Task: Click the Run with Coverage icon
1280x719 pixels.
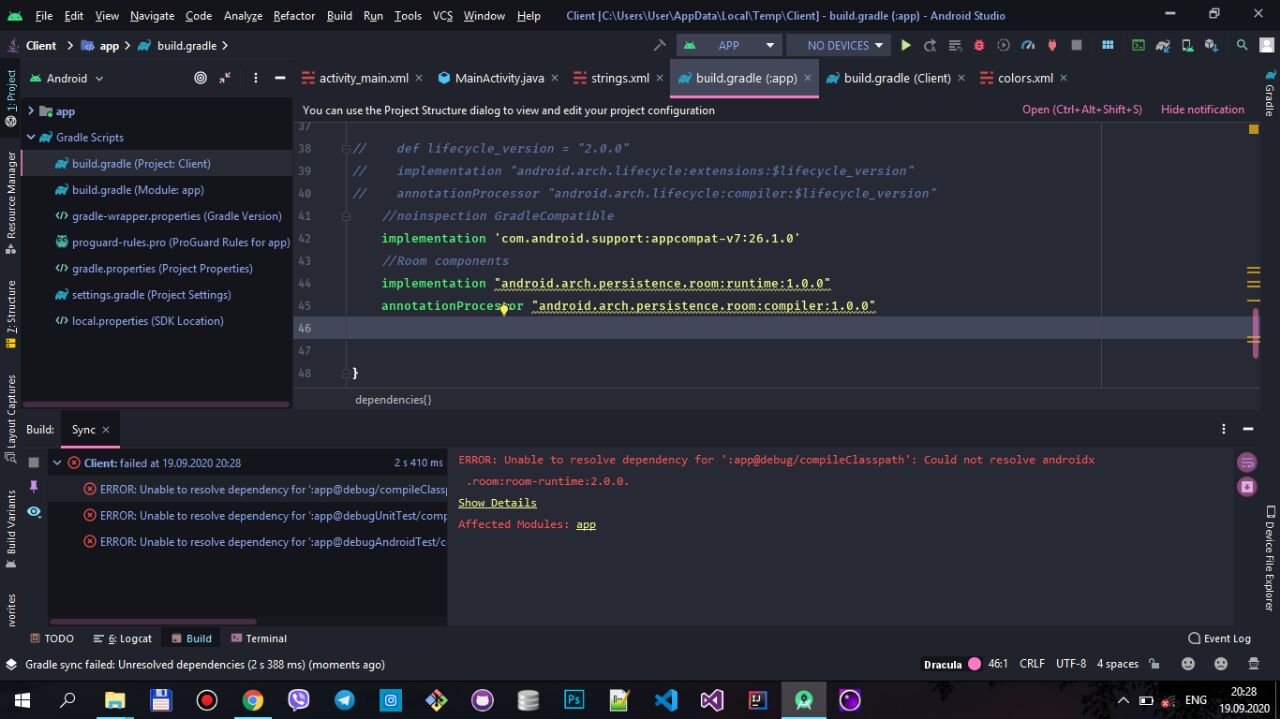Action: (x=1003, y=45)
